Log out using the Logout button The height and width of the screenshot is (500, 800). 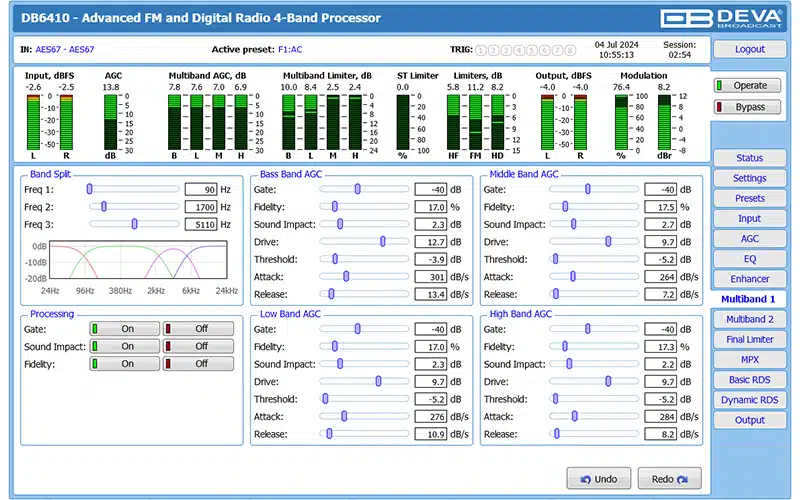[749, 49]
